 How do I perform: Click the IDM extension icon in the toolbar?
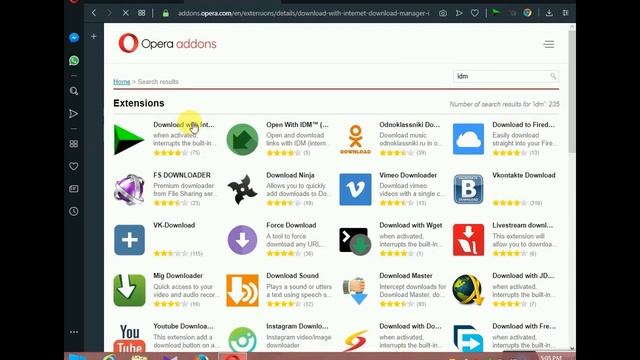pyautogui.click(x=496, y=13)
